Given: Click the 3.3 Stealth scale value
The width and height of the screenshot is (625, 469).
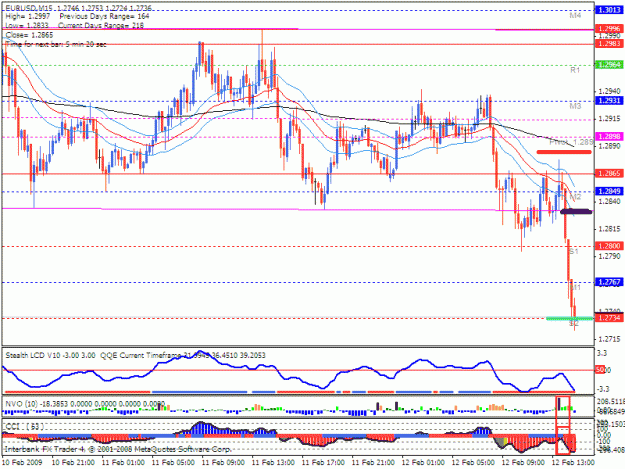Looking at the screenshot, I should click(602, 353).
